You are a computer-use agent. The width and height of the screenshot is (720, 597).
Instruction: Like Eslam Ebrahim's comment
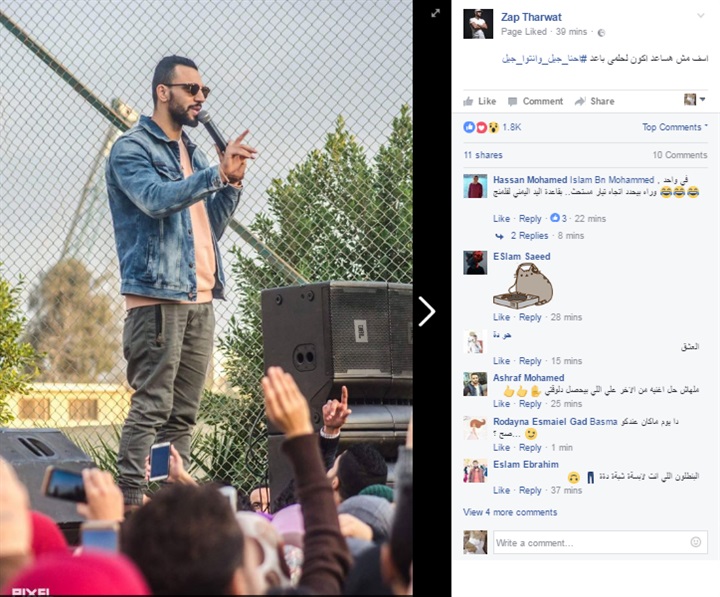tap(501, 490)
